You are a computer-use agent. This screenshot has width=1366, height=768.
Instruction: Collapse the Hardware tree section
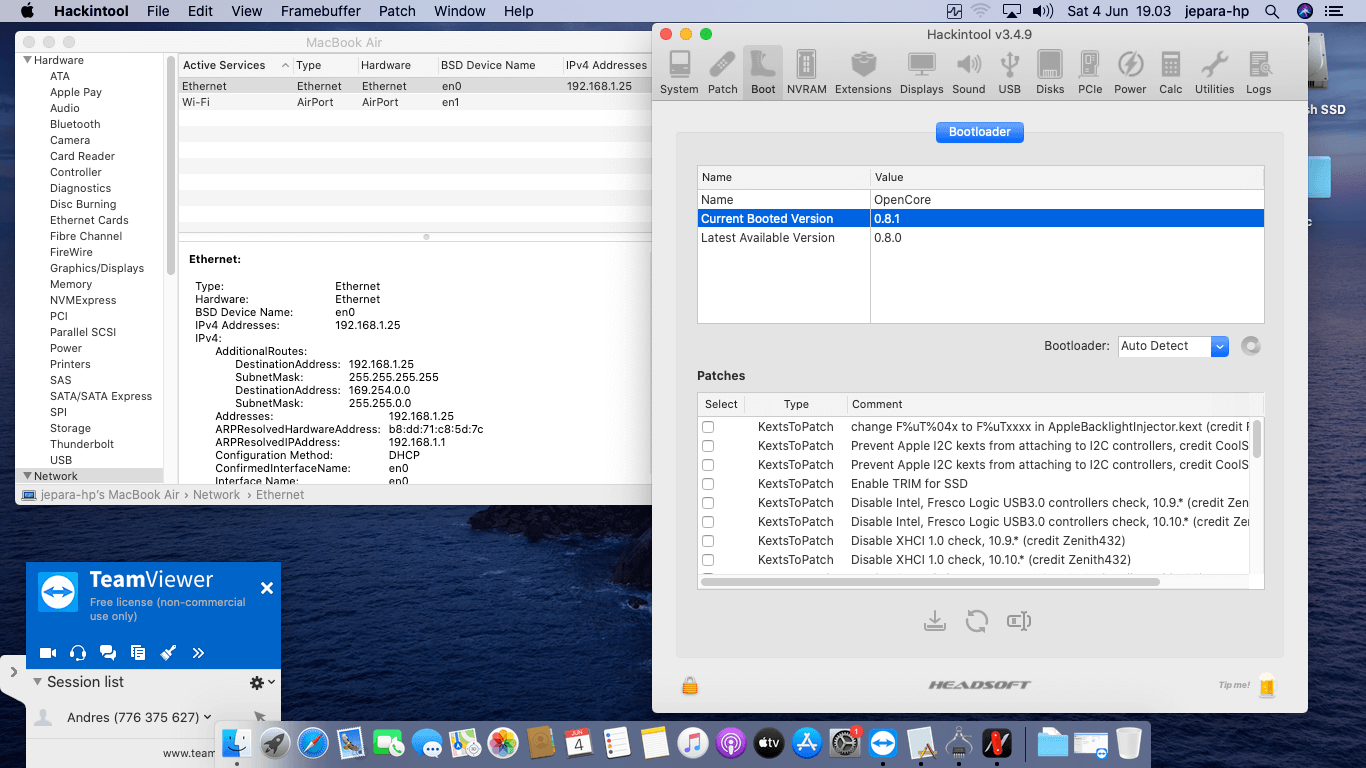(27, 61)
